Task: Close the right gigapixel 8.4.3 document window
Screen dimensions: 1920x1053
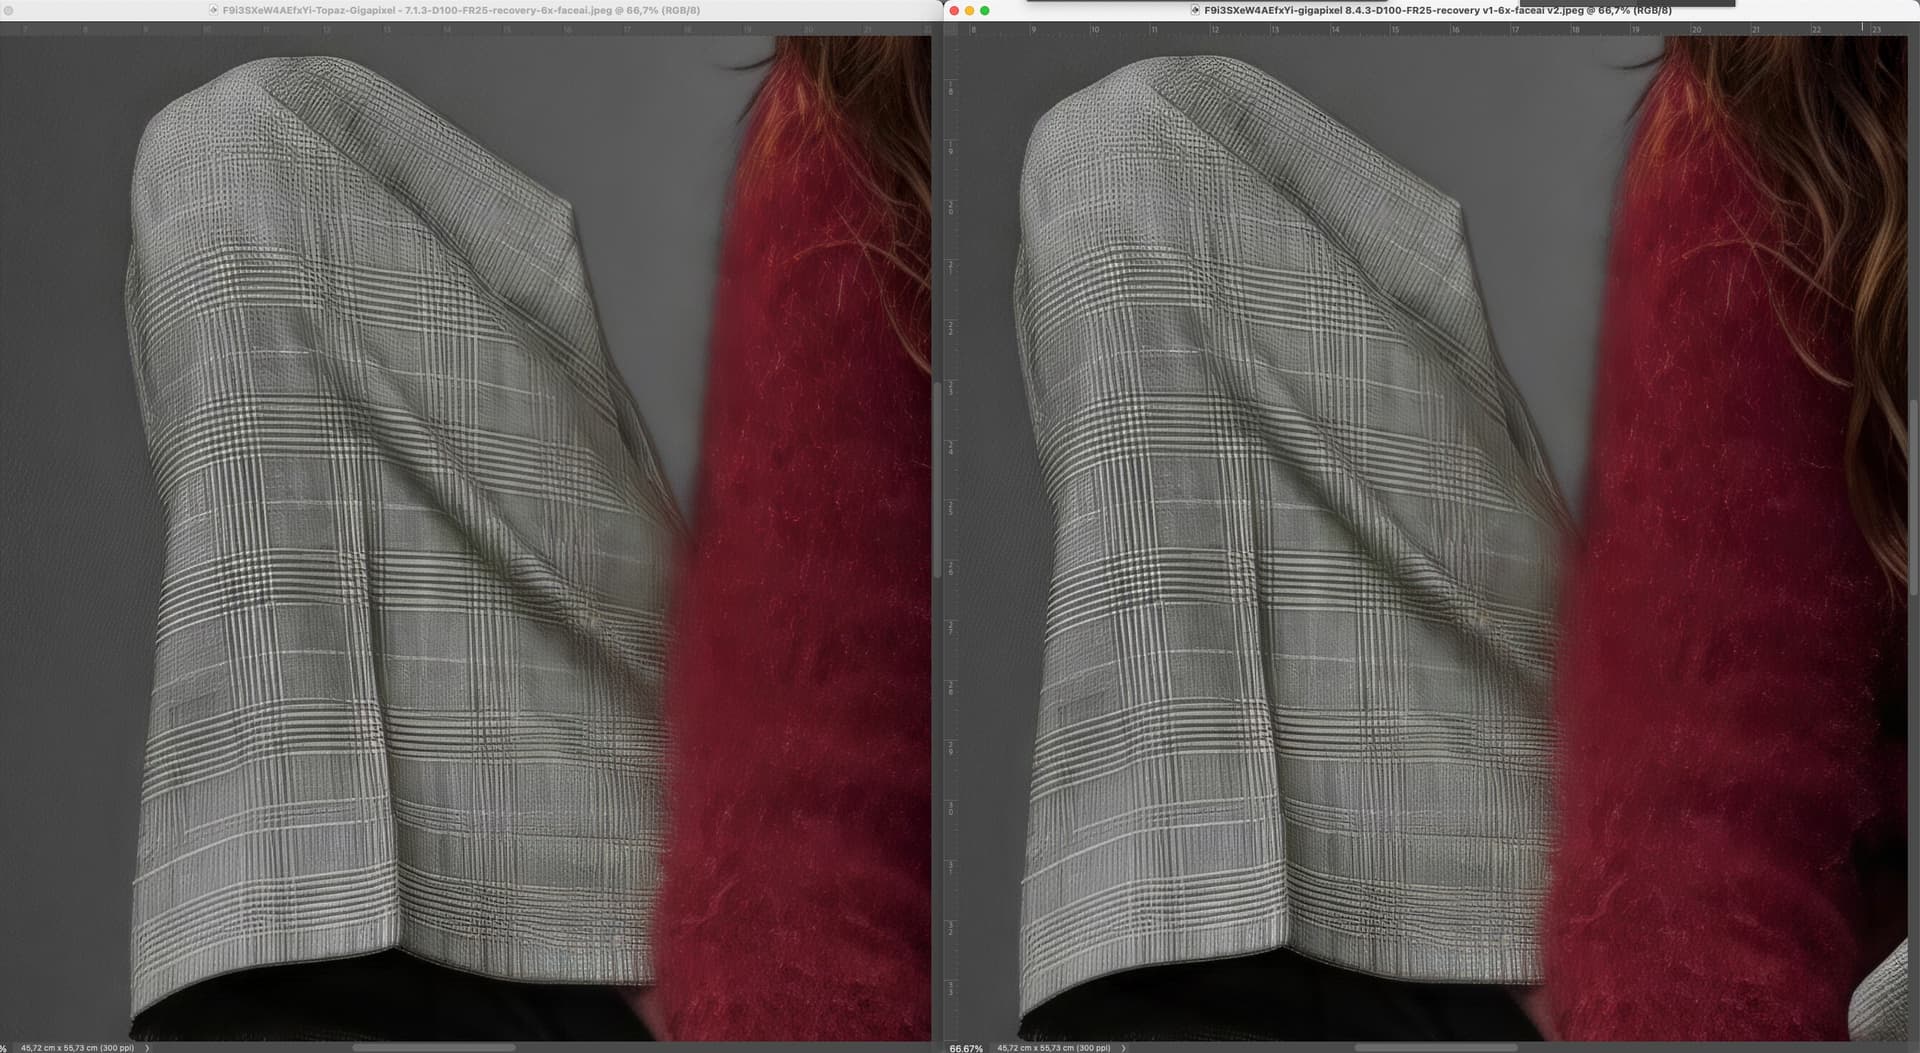Action: coord(954,11)
